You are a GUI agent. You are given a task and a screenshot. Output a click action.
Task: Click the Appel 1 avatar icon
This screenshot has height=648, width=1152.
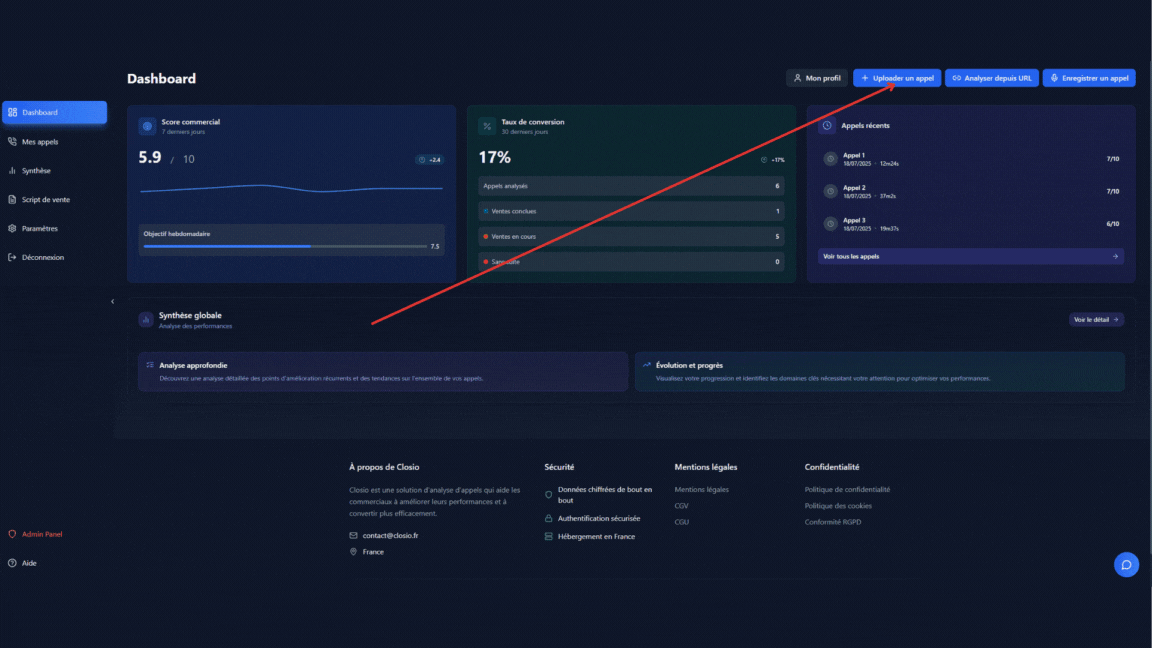(x=830, y=159)
